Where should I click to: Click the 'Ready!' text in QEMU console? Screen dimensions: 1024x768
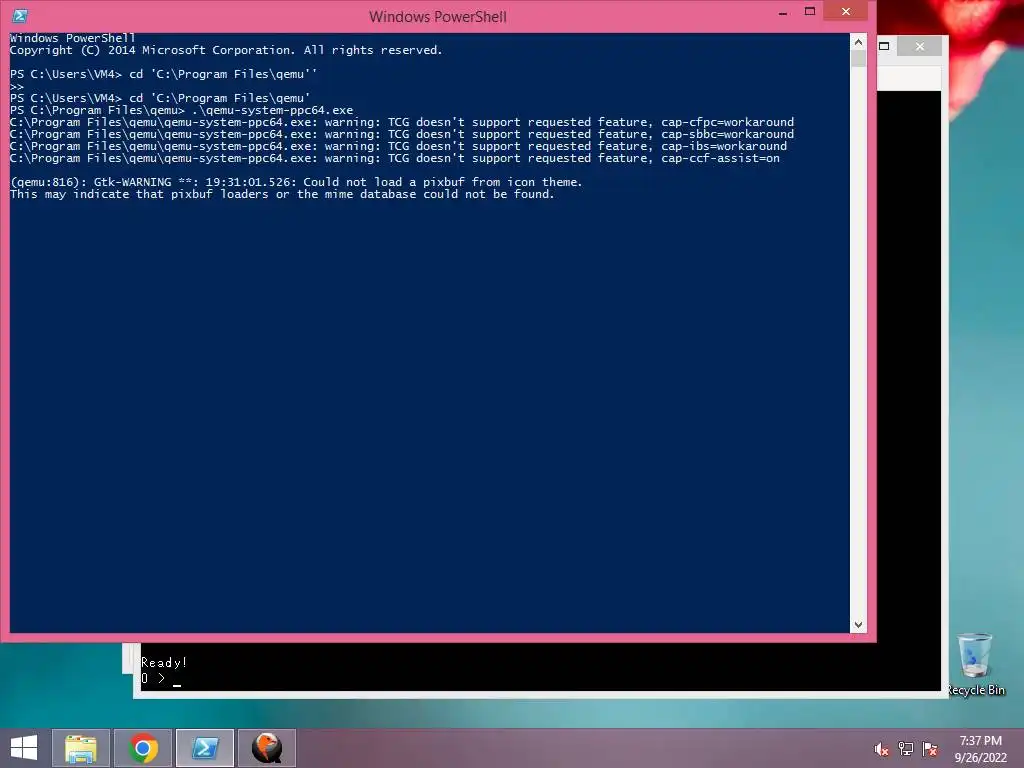pos(164,662)
